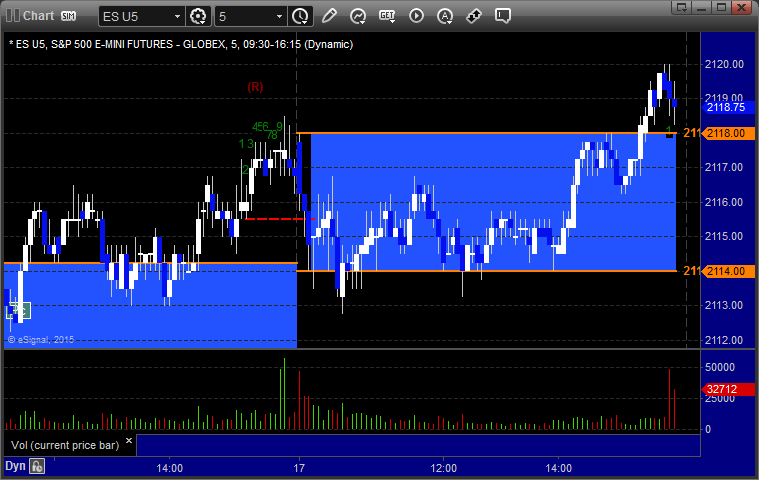The image size is (759, 480).
Task: Open the circled A alerts menu
Action: tap(445, 16)
